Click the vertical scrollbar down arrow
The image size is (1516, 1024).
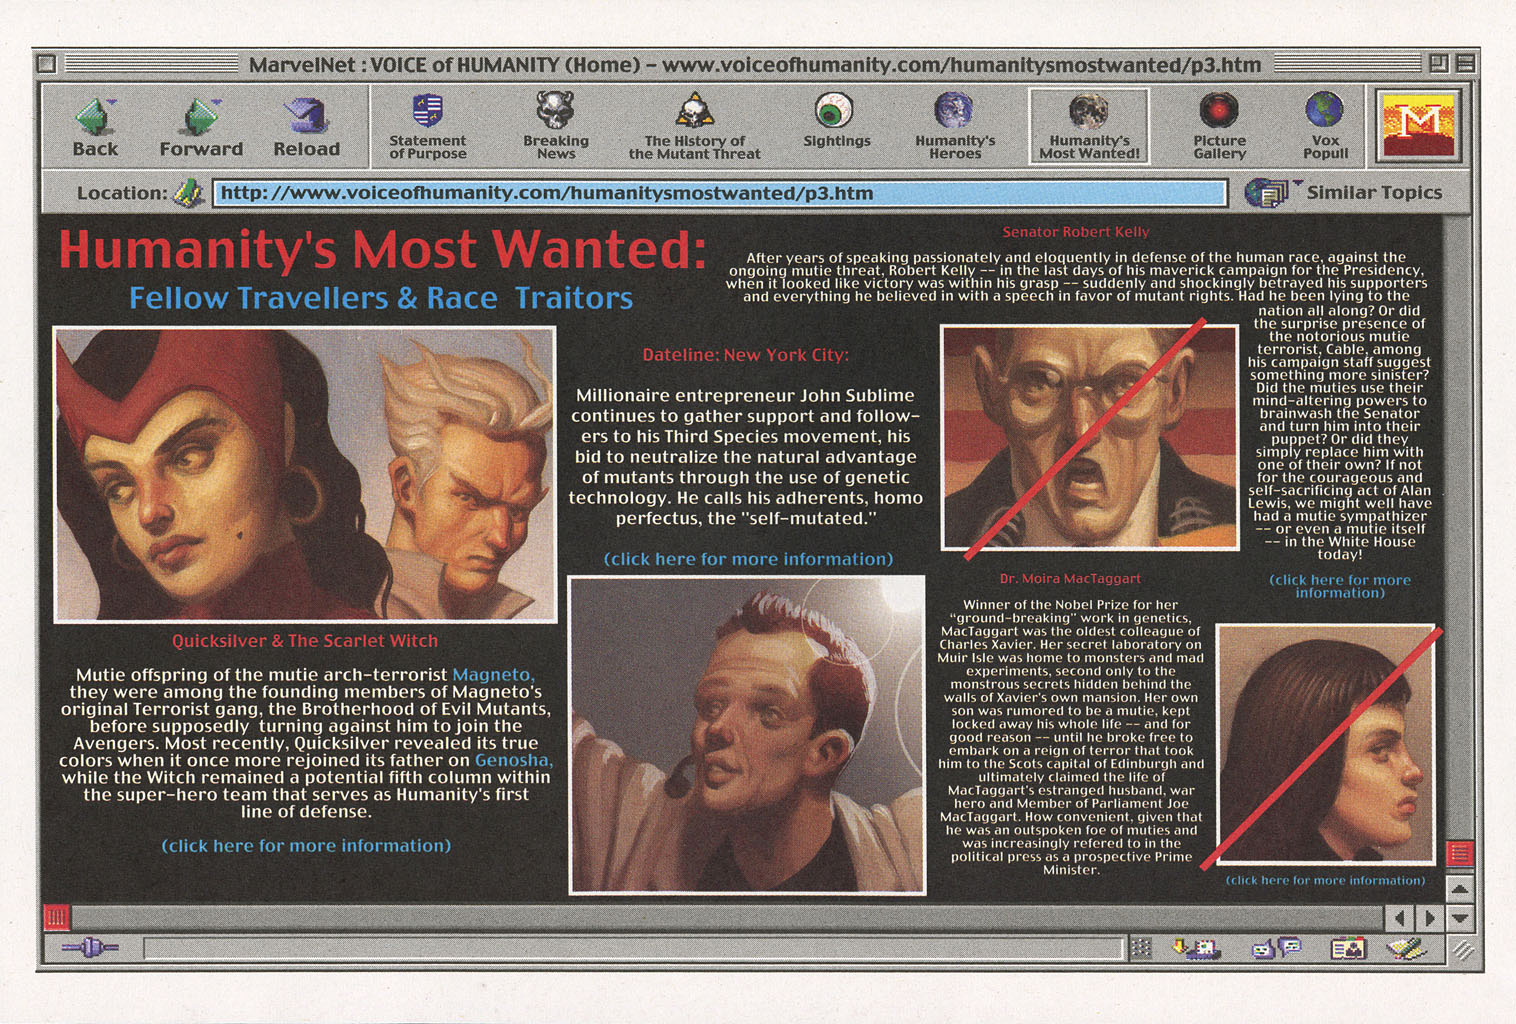1460,917
